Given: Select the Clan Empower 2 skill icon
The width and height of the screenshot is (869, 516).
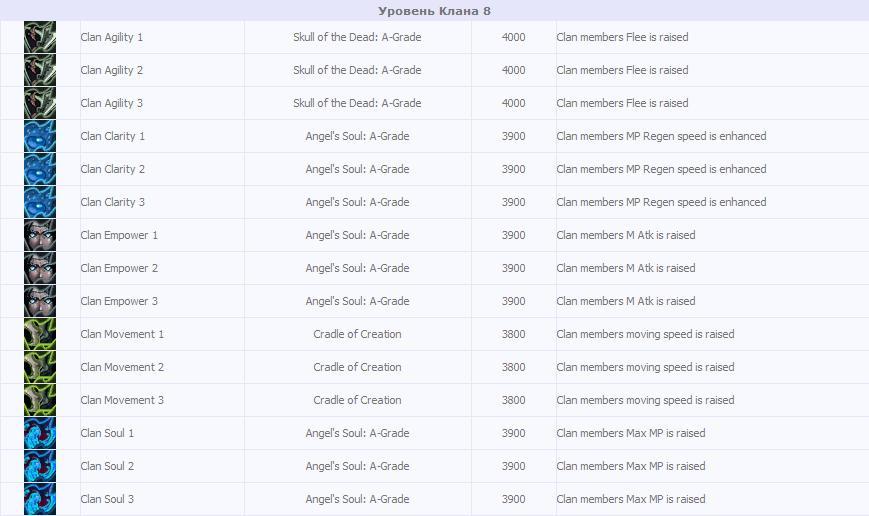Looking at the screenshot, I should (x=40, y=269).
